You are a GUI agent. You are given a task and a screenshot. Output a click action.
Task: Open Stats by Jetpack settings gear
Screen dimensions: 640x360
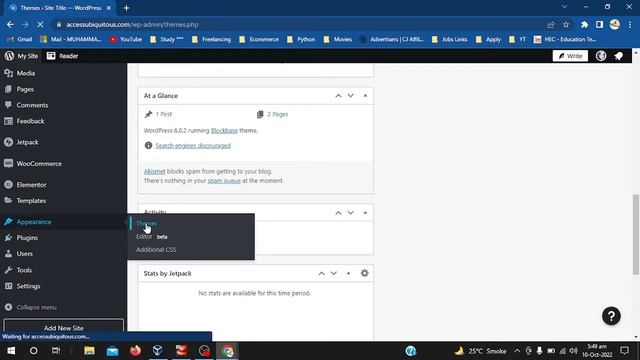coord(364,273)
